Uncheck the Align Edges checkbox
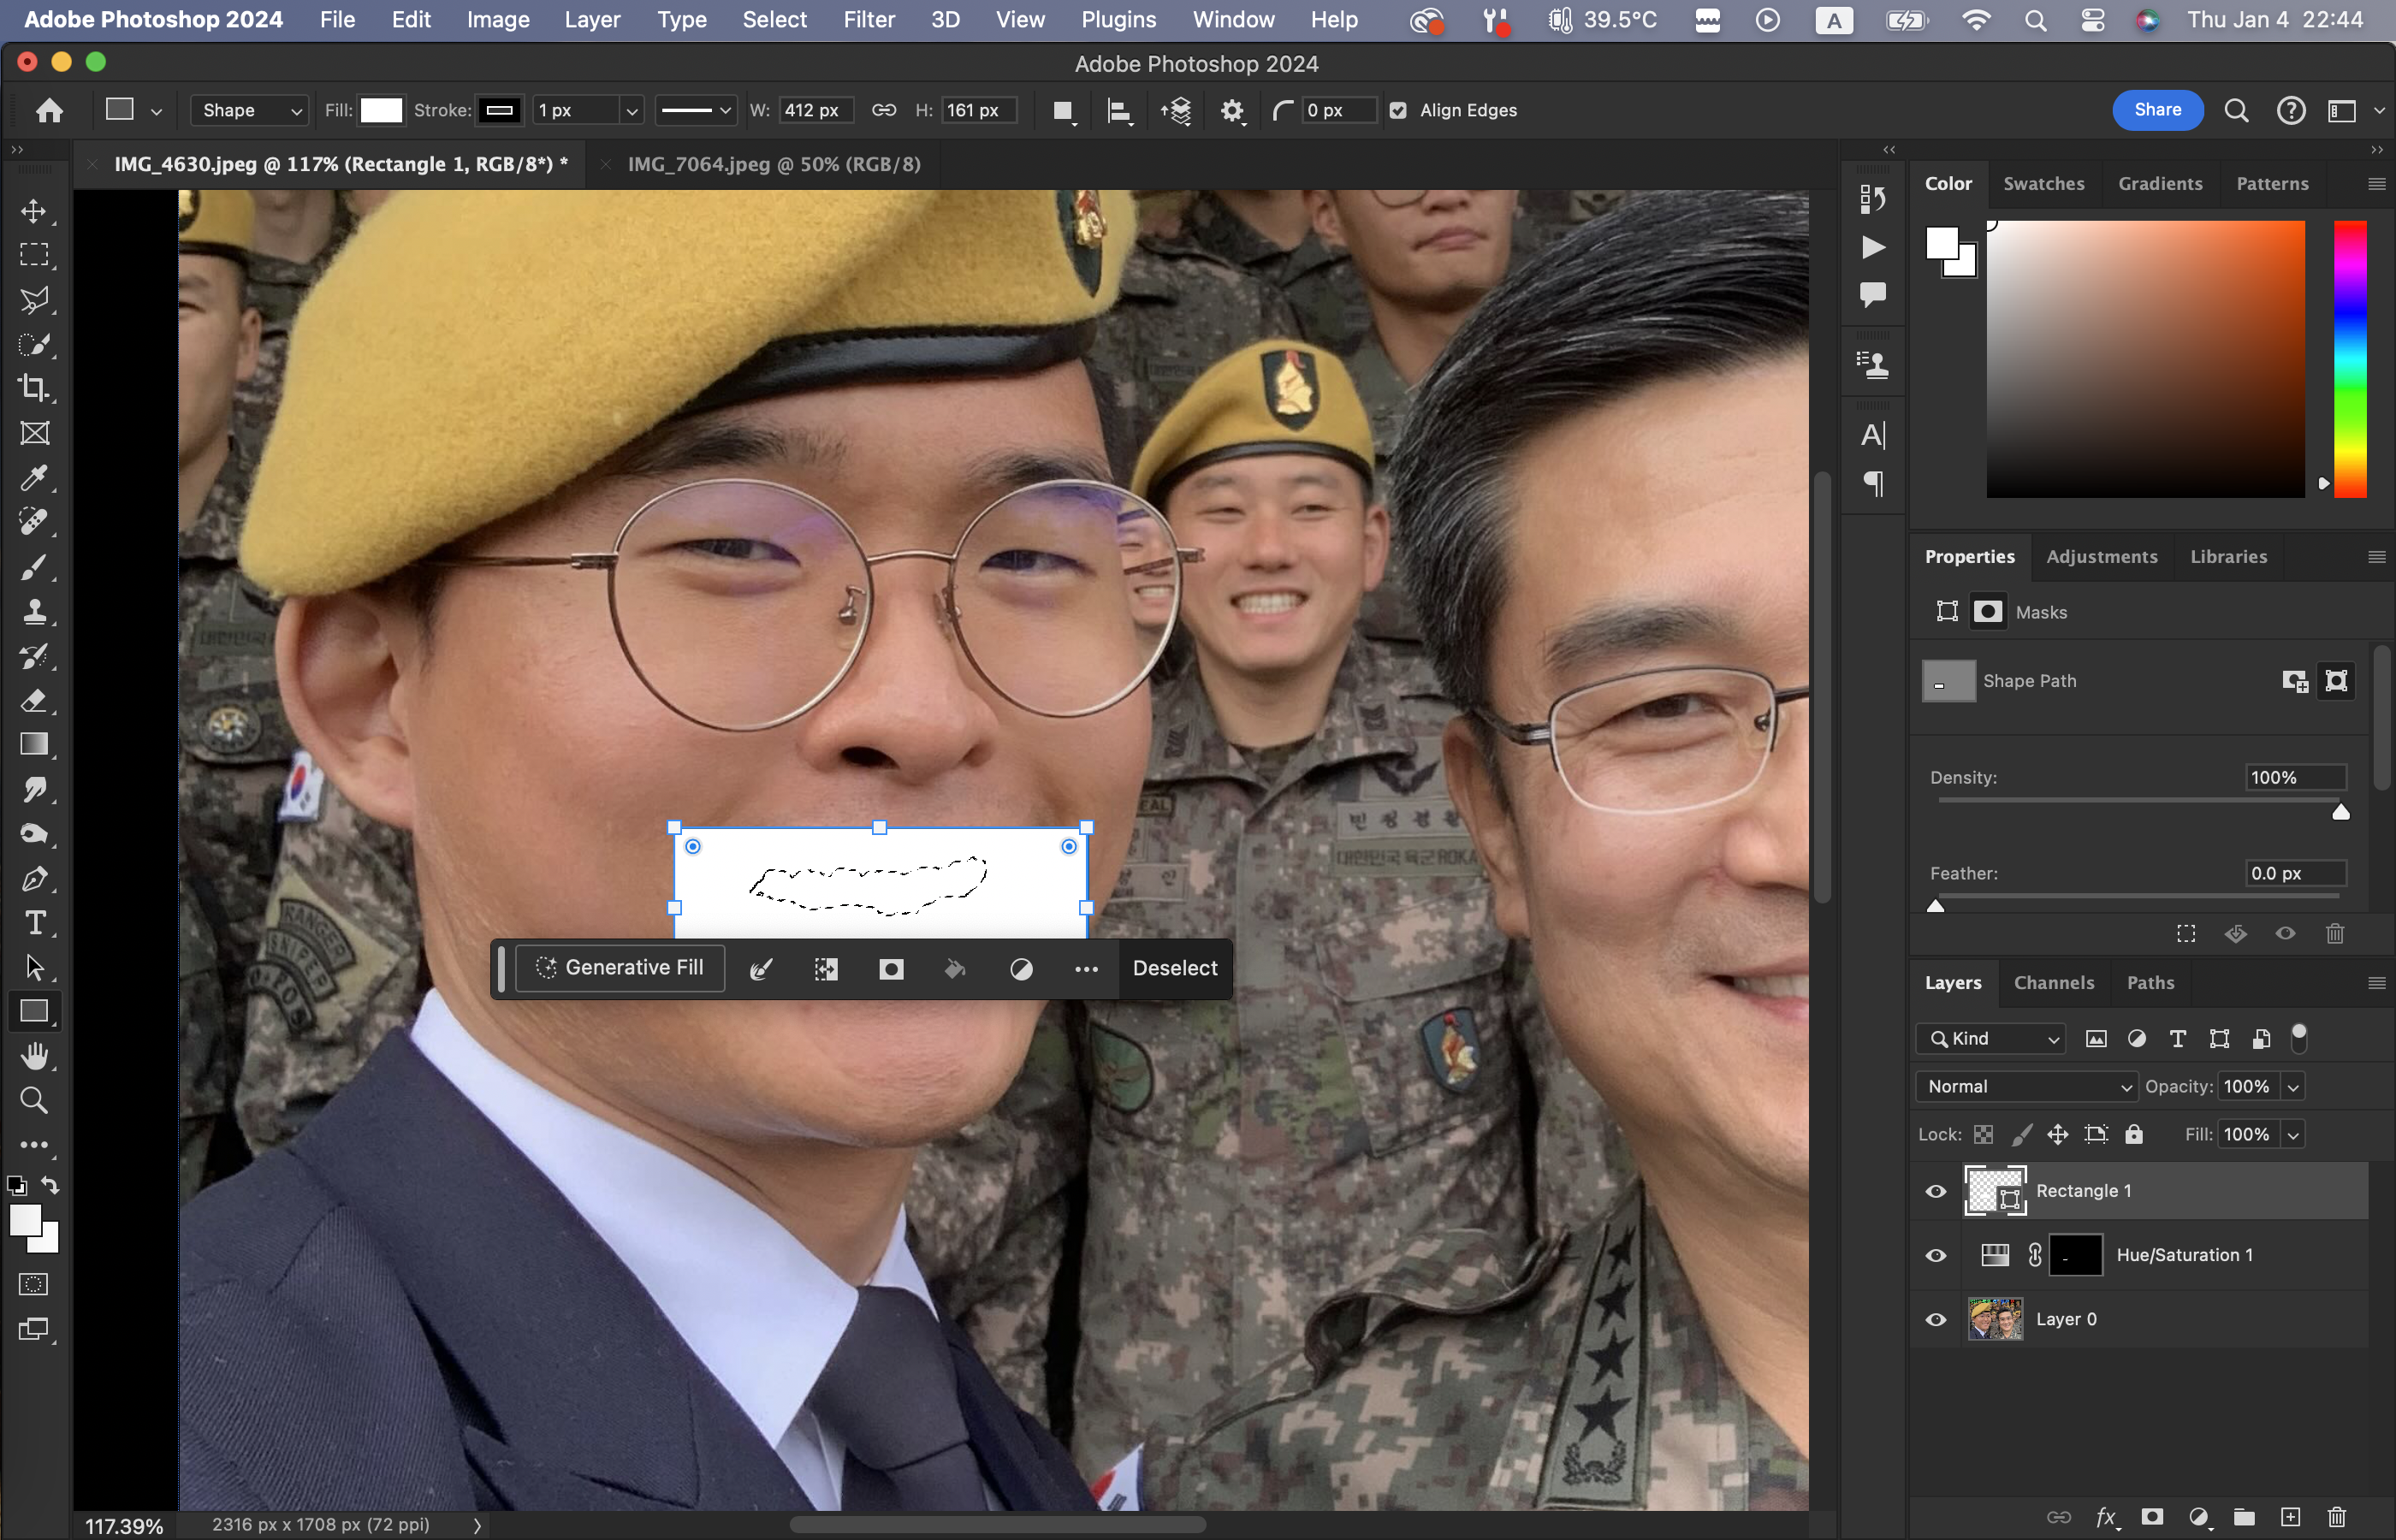2396x1540 pixels. (x=1398, y=111)
